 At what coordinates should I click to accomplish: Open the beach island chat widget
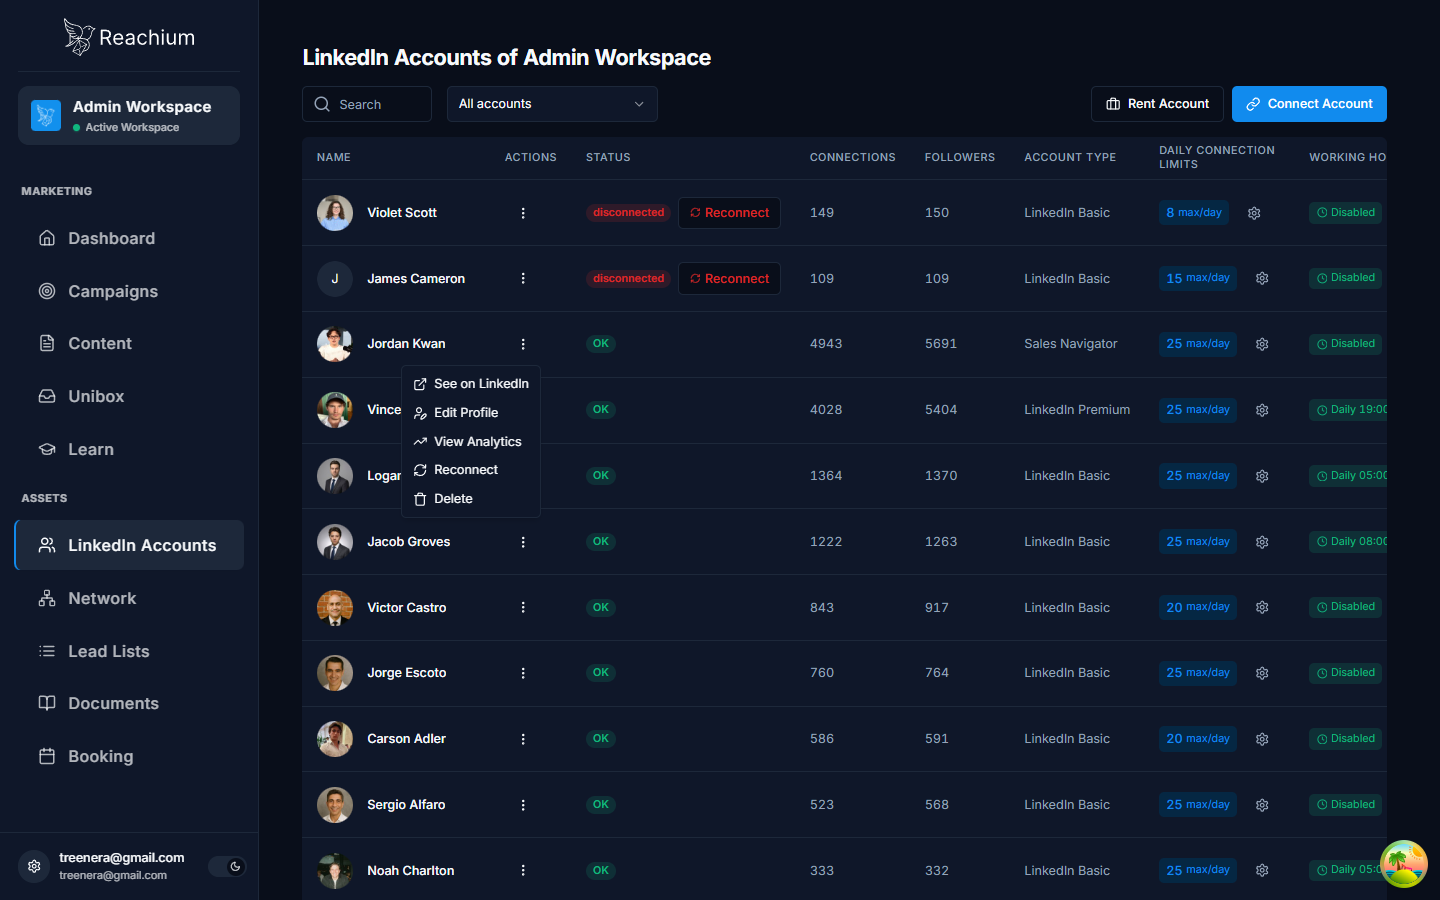pyautogui.click(x=1404, y=864)
